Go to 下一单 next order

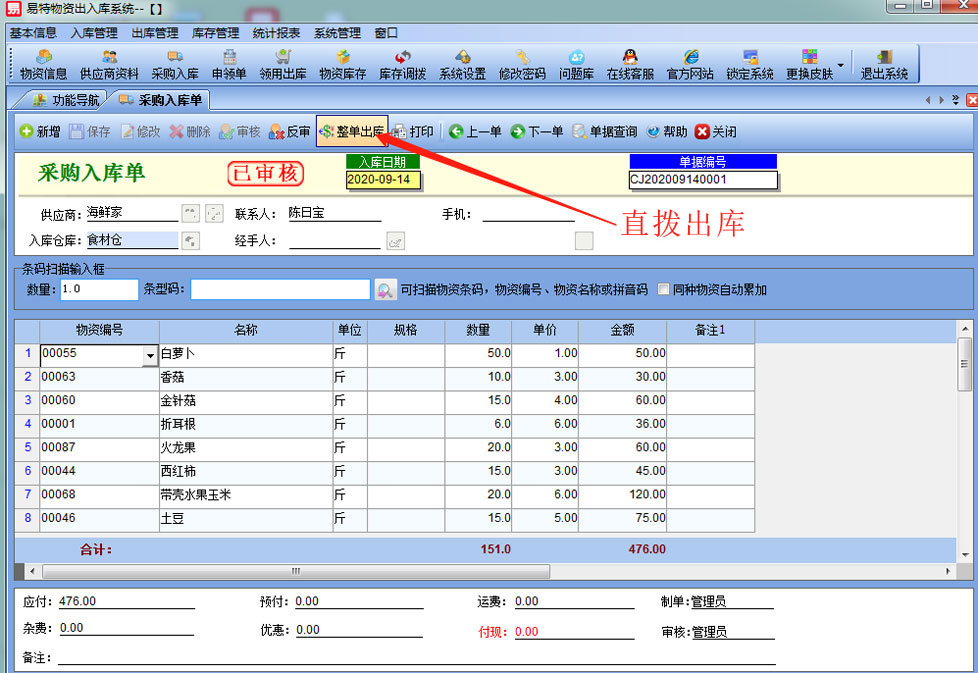coord(537,132)
